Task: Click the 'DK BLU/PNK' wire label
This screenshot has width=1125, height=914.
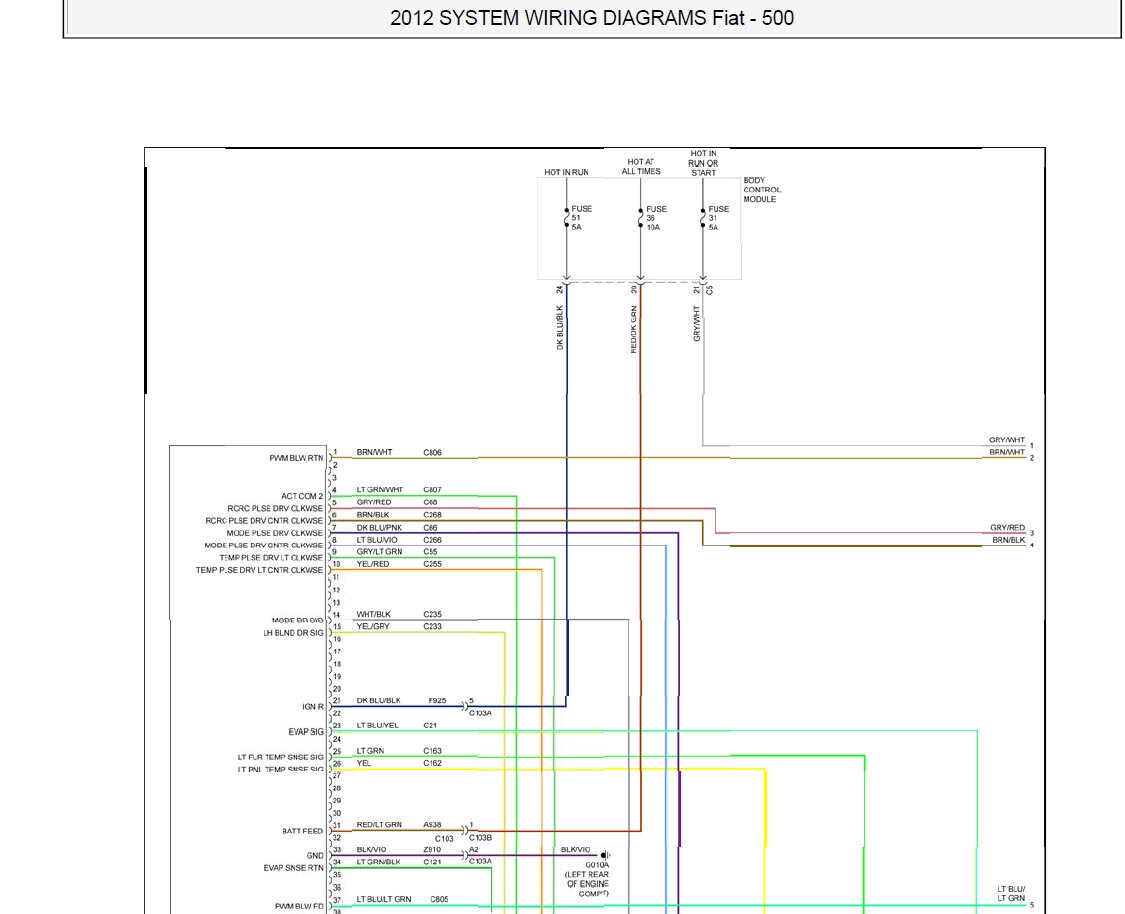Action: 379,527
